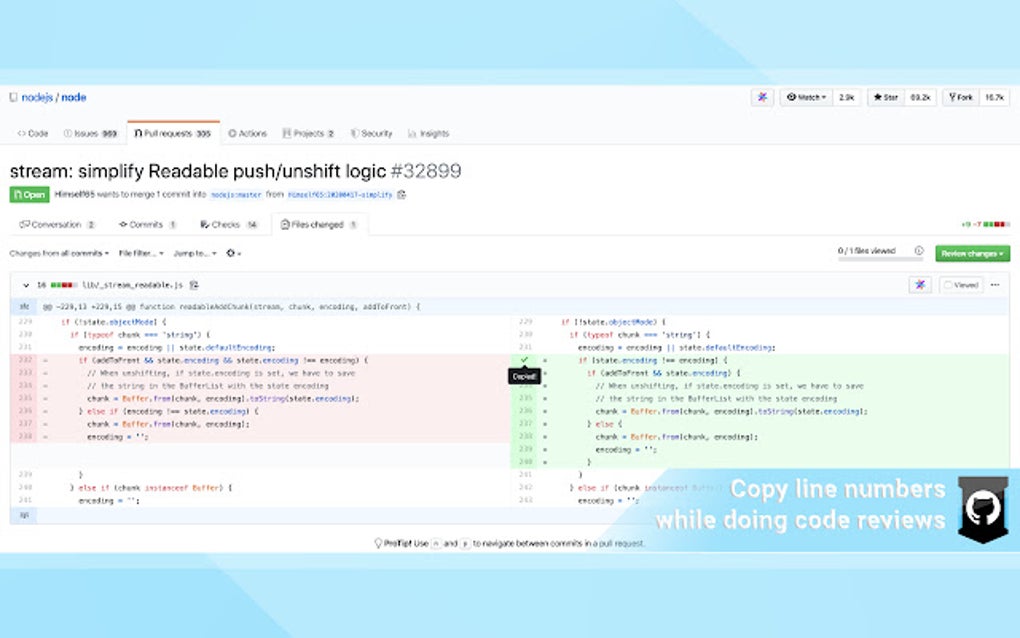Click the sparkle icon in the repository header
1020x638 pixels.
coord(762,97)
